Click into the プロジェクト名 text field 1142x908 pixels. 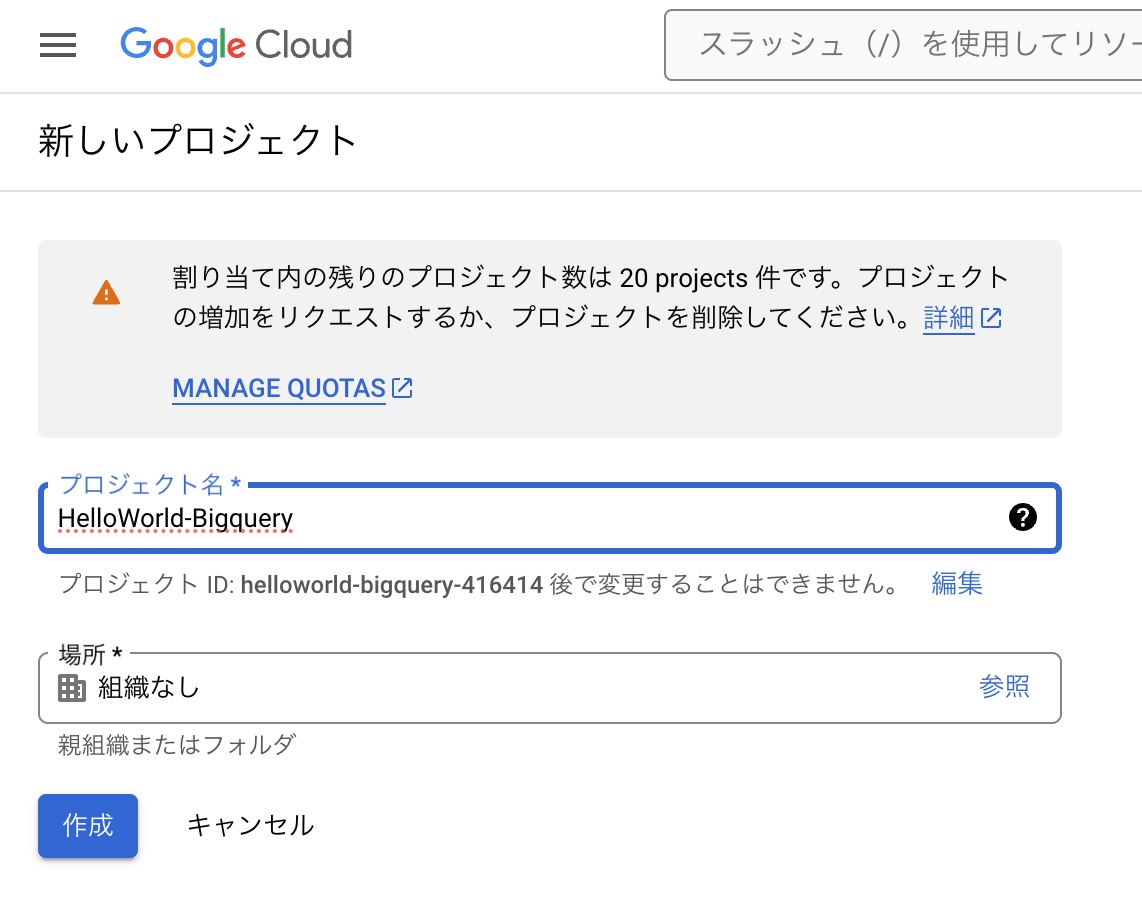(520, 518)
